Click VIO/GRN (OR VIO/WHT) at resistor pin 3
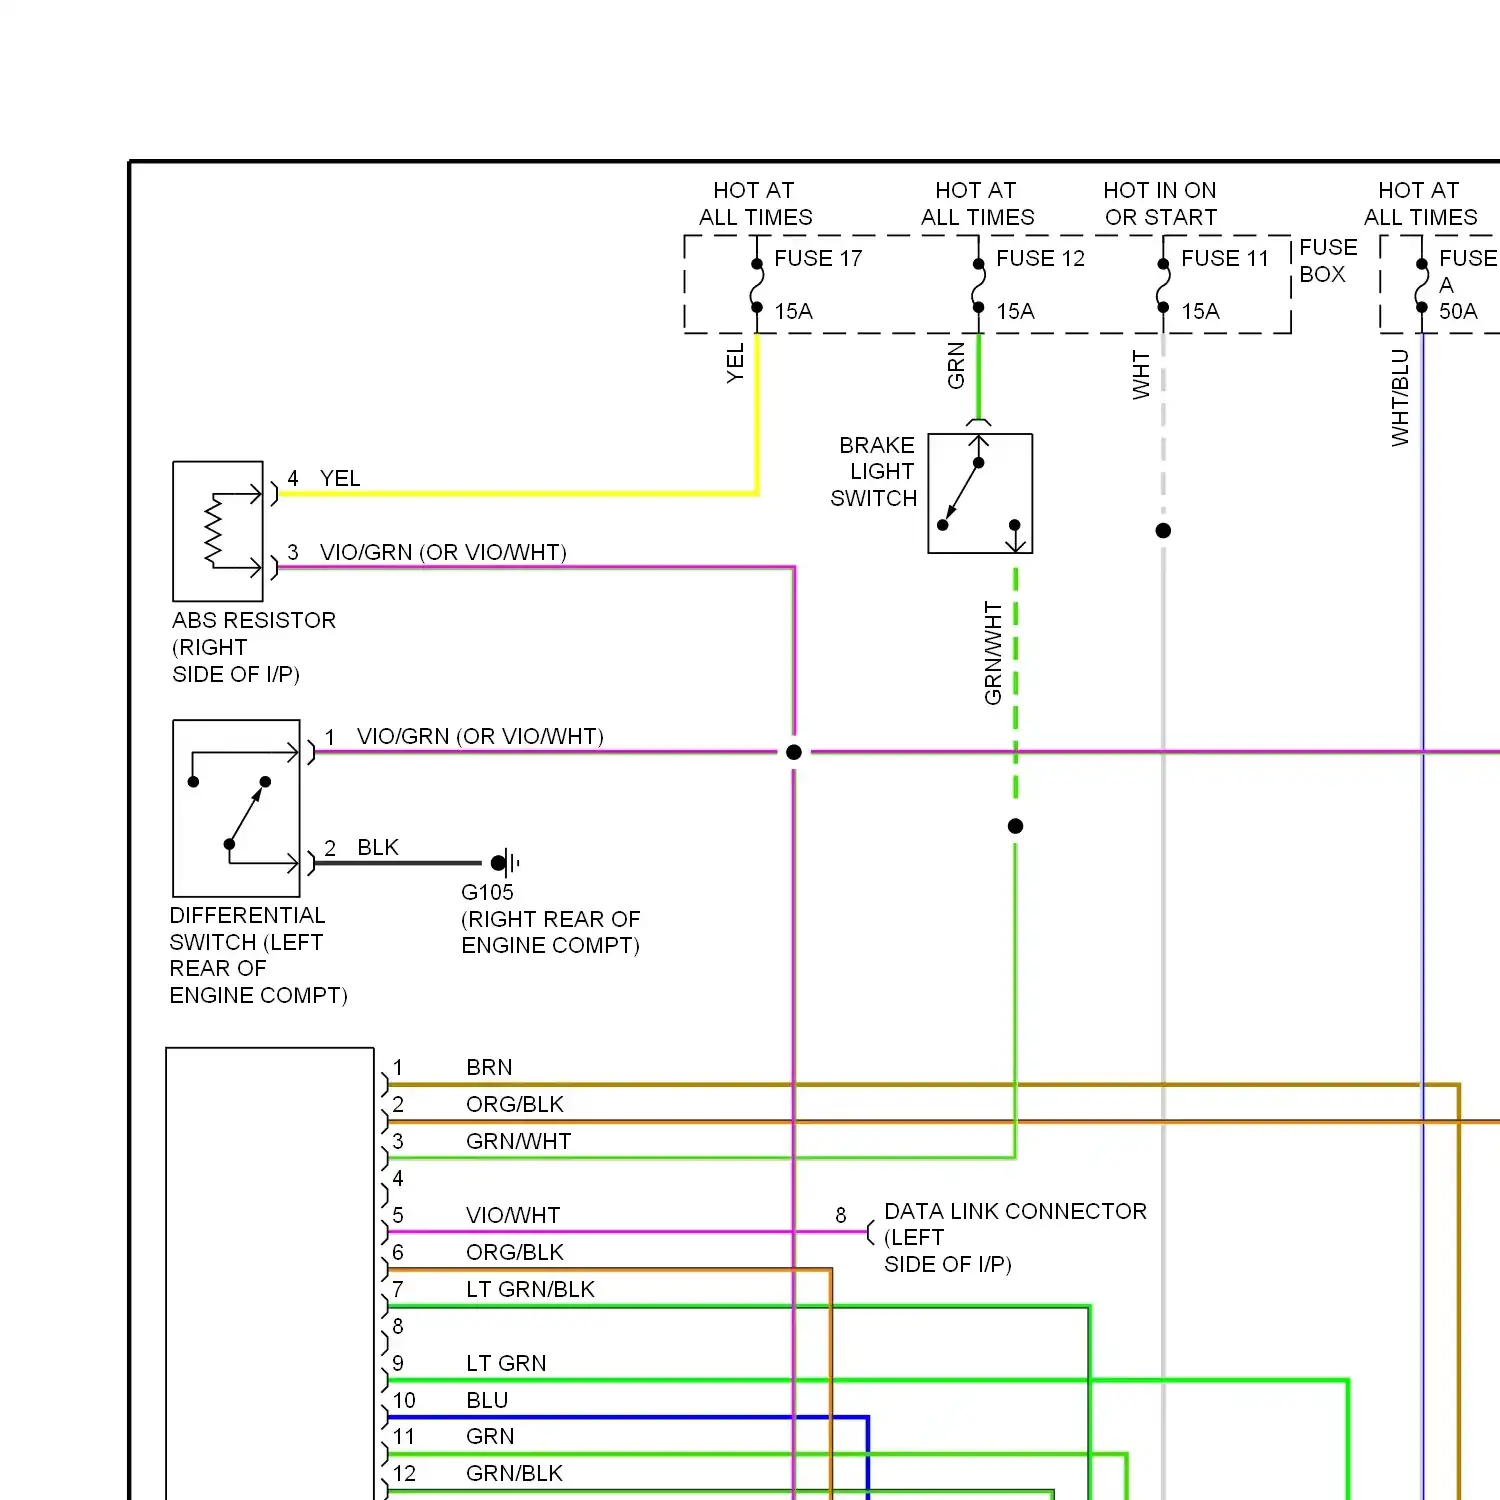Image resolution: width=1500 pixels, height=1500 pixels. click(443, 552)
